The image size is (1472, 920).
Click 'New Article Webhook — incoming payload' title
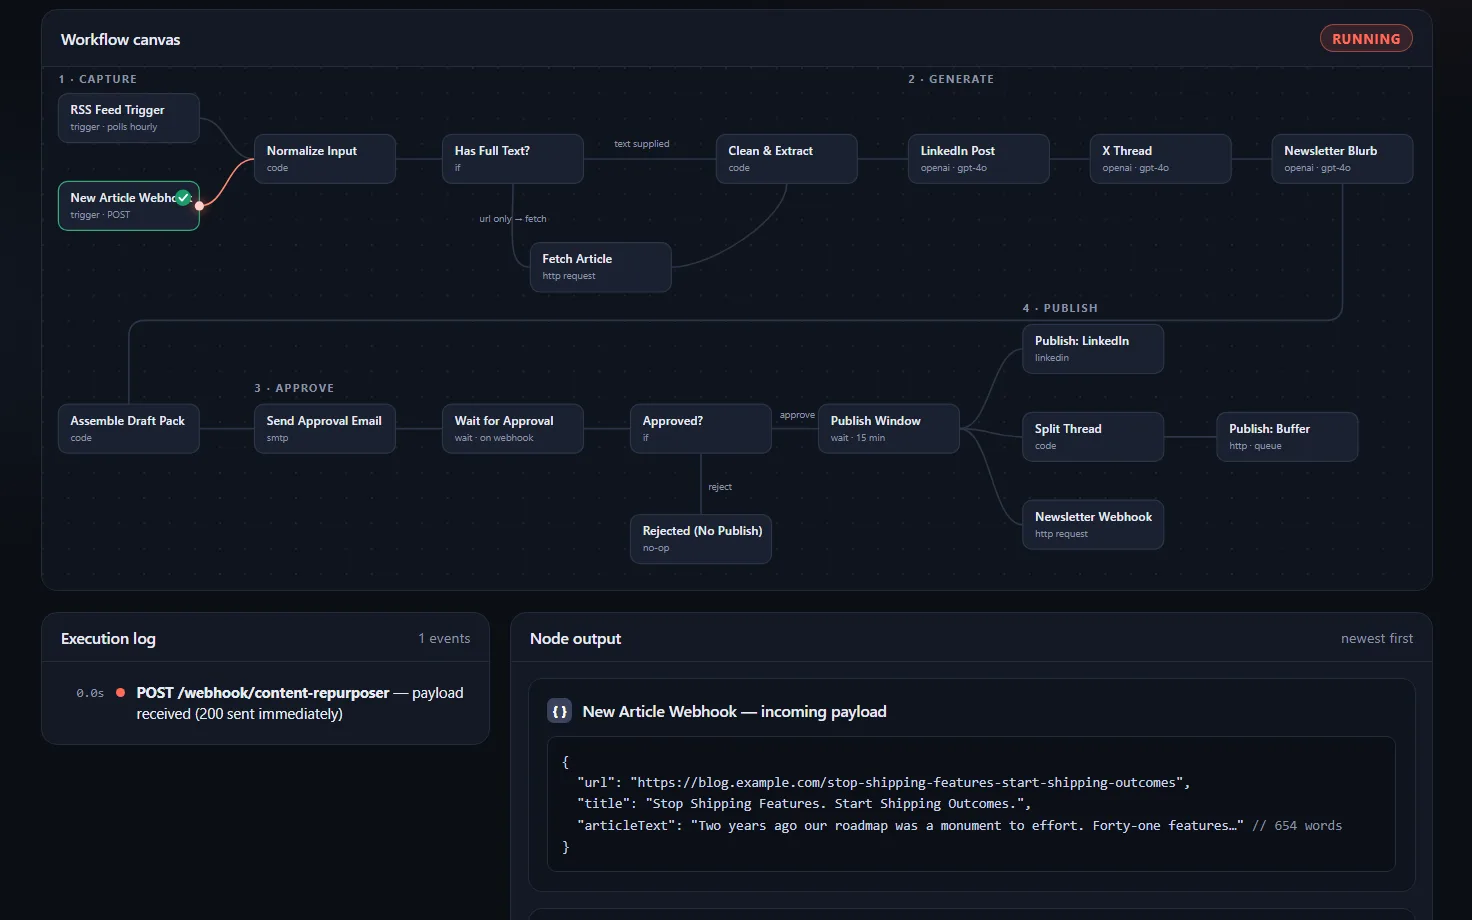[734, 712]
